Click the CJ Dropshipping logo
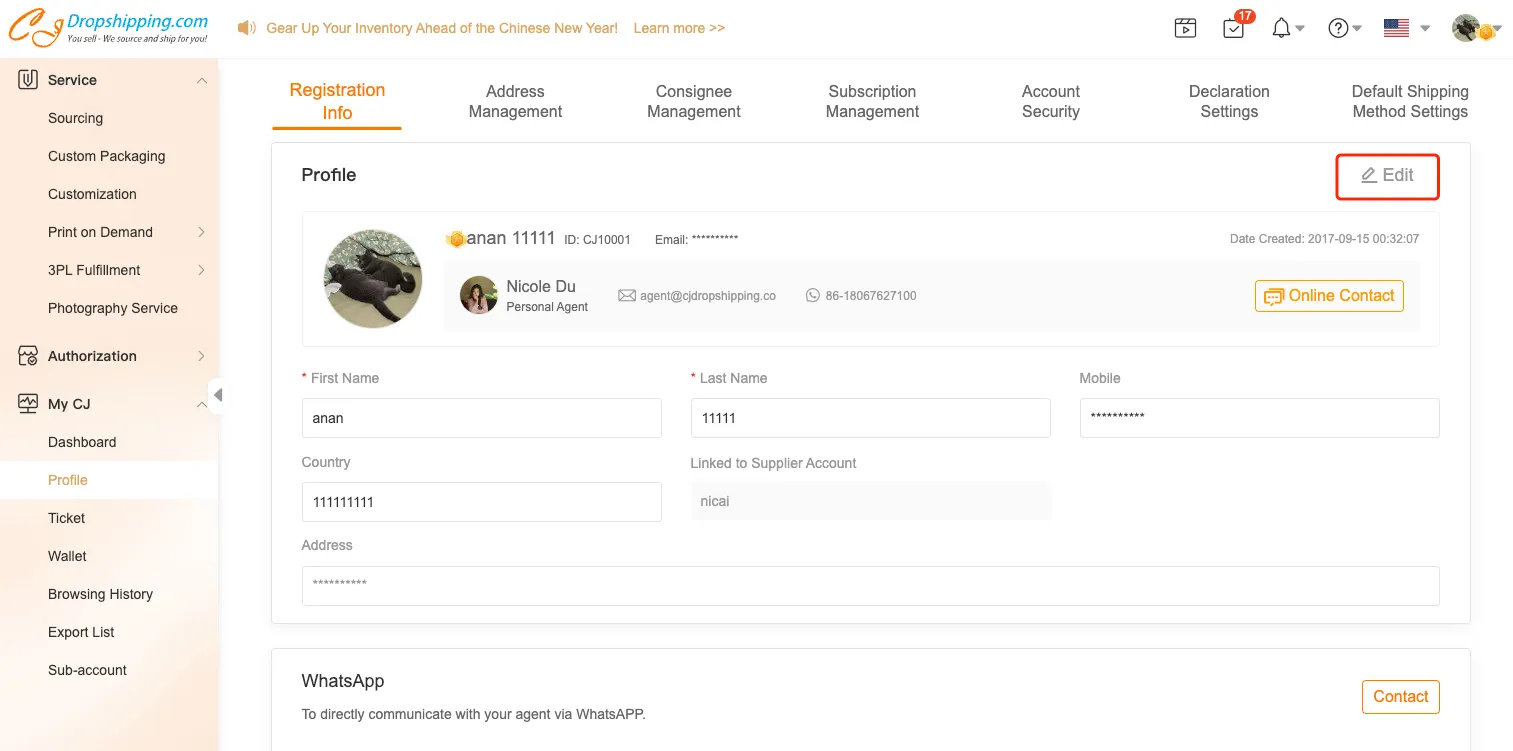 [x=109, y=28]
